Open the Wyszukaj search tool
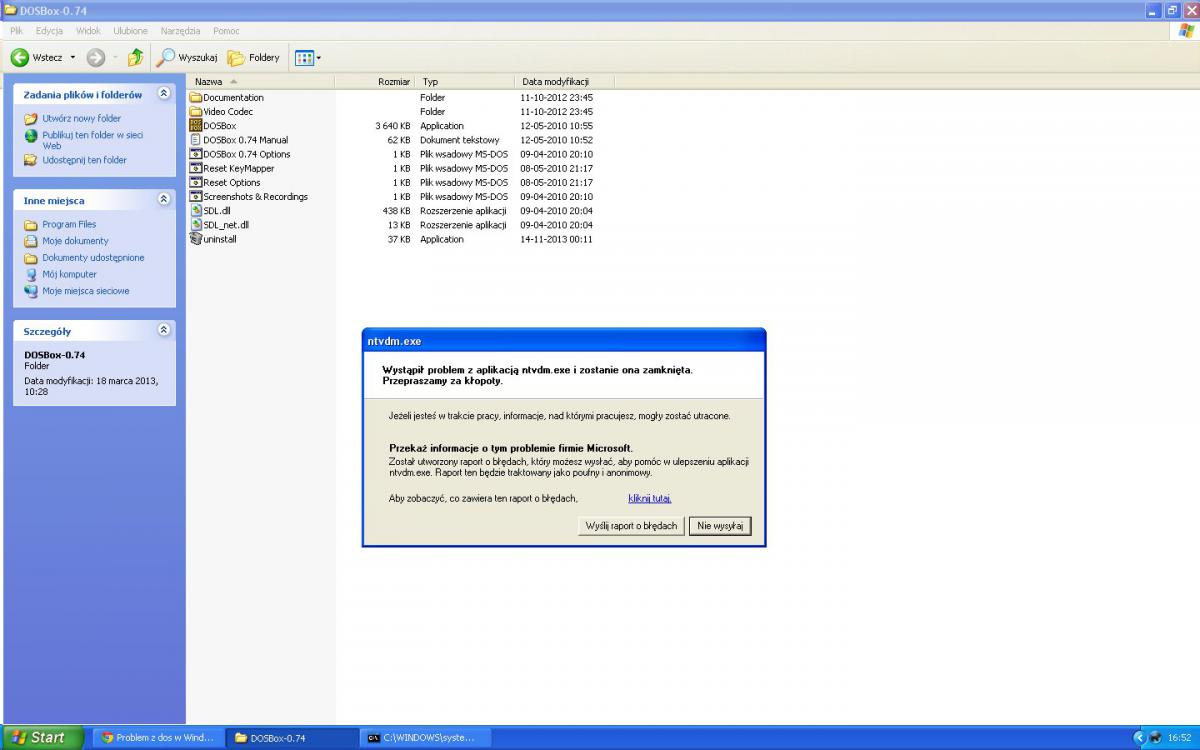Viewport: 1200px width, 750px height. pos(187,58)
